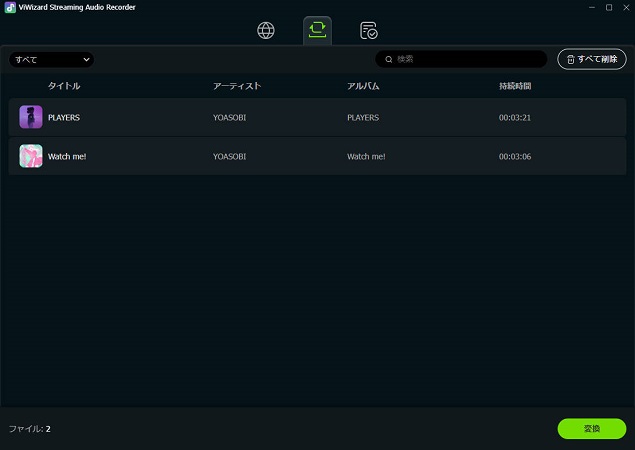Image resolution: width=635 pixels, height=450 pixels.
Task: Click the アーティスト column header
Action: (237, 86)
